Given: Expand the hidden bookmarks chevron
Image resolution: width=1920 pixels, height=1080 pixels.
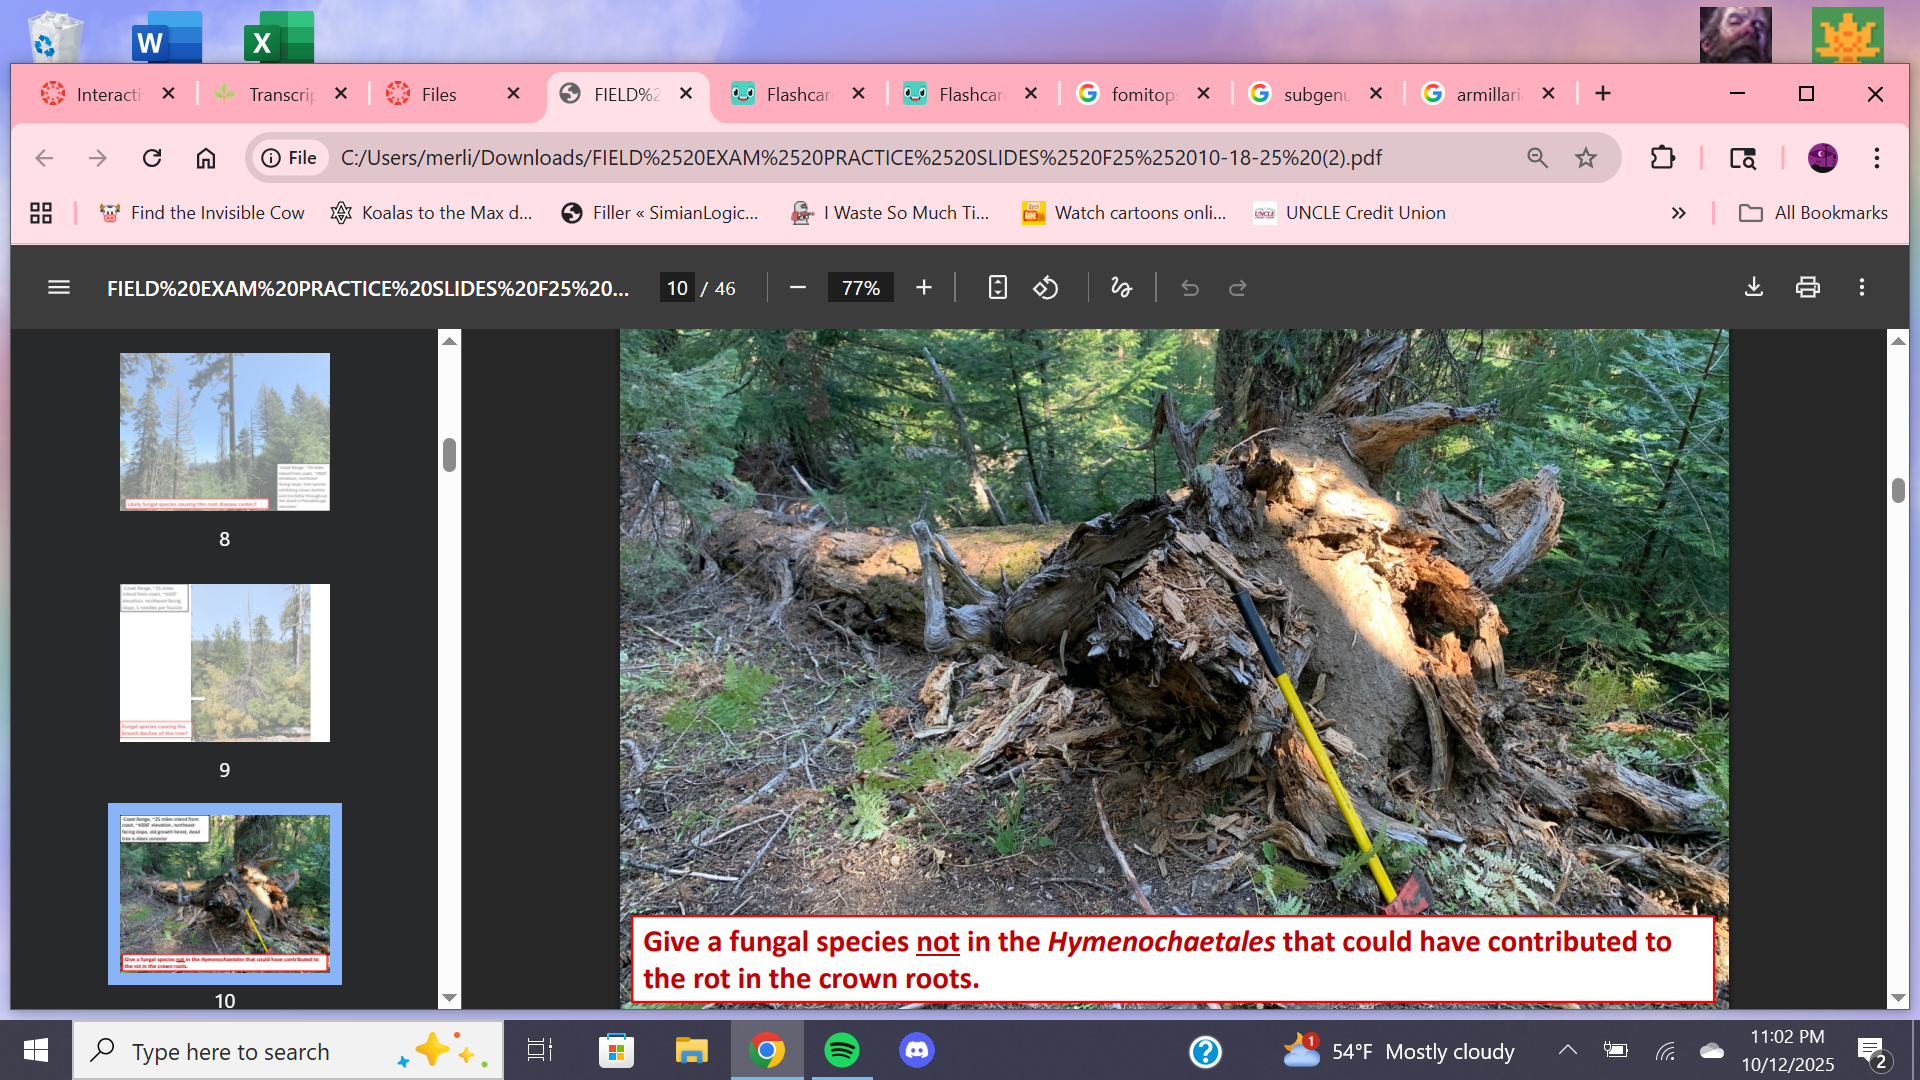Looking at the screenshot, I should coord(1678,213).
